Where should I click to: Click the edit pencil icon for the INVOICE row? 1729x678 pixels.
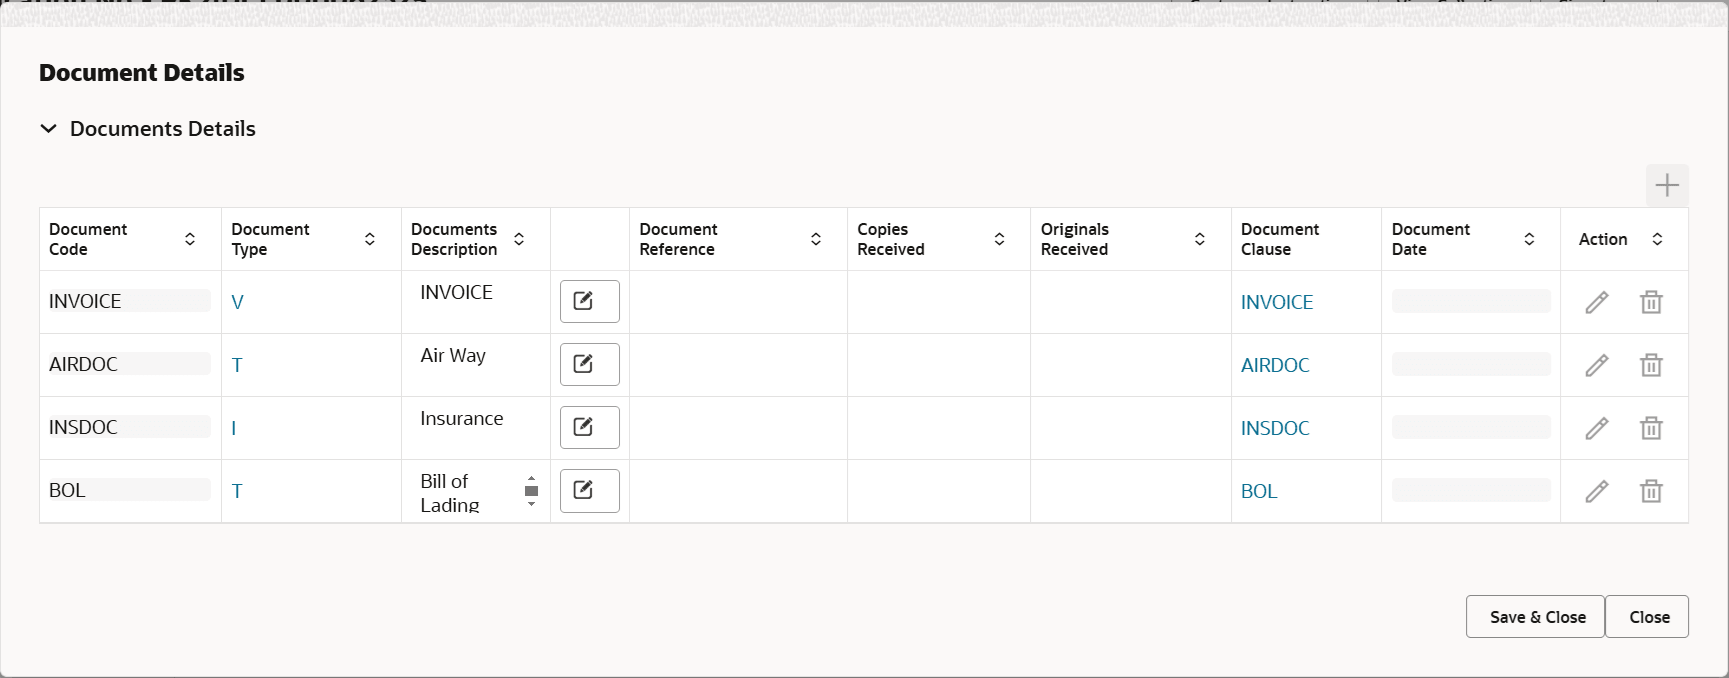coord(1597,301)
